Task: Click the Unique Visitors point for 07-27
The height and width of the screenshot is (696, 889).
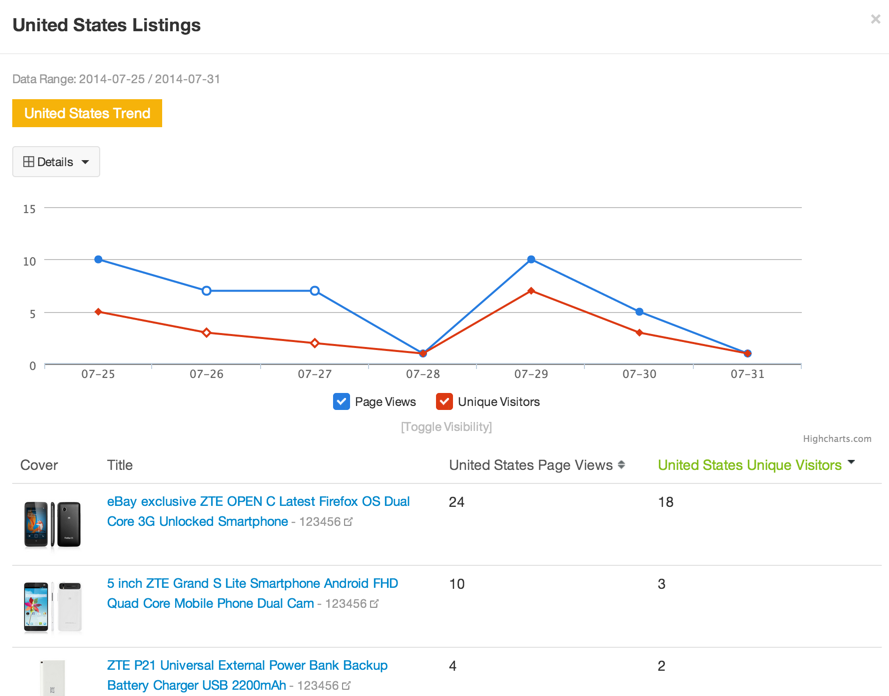Action: point(315,343)
